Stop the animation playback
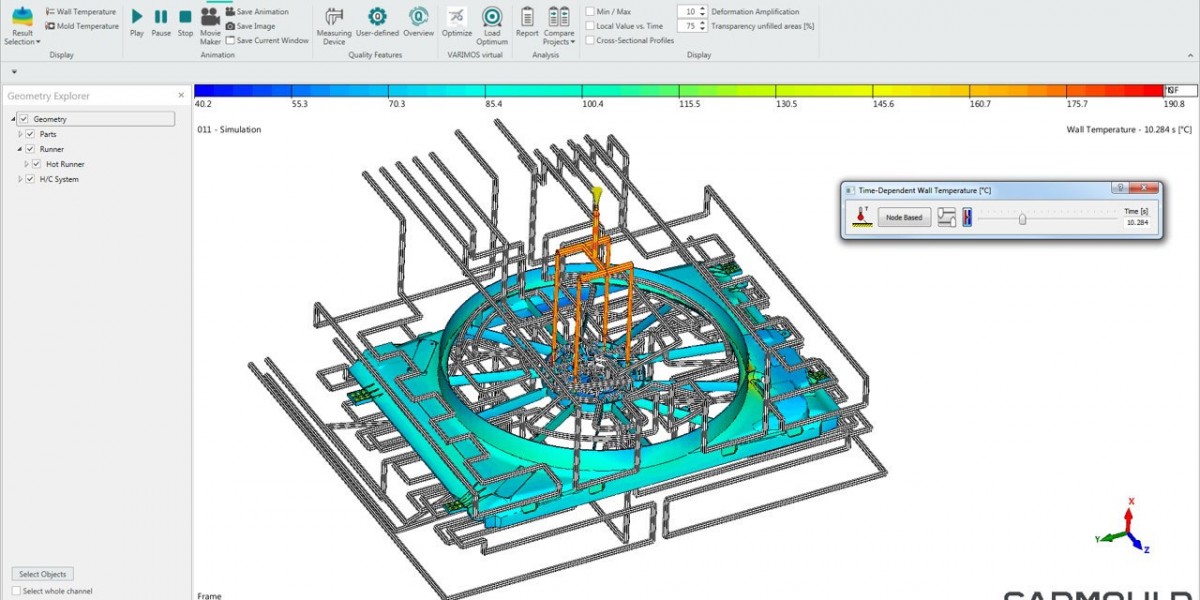The image size is (1200, 600). click(x=185, y=17)
